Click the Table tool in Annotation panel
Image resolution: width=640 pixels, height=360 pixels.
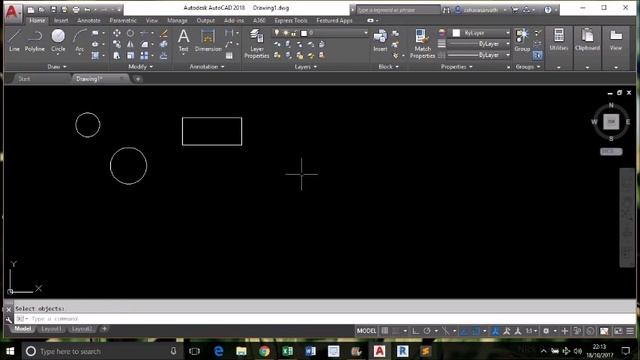229,56
